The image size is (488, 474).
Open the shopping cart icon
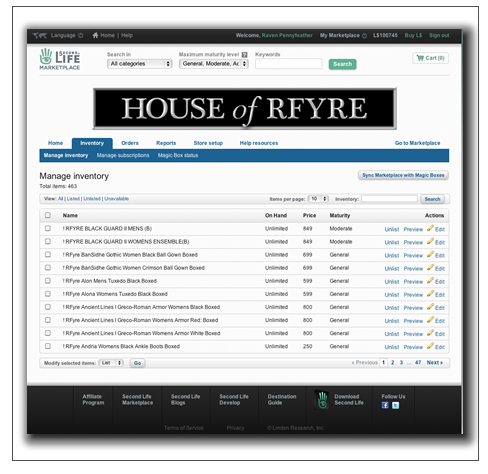tap(420, 58)
